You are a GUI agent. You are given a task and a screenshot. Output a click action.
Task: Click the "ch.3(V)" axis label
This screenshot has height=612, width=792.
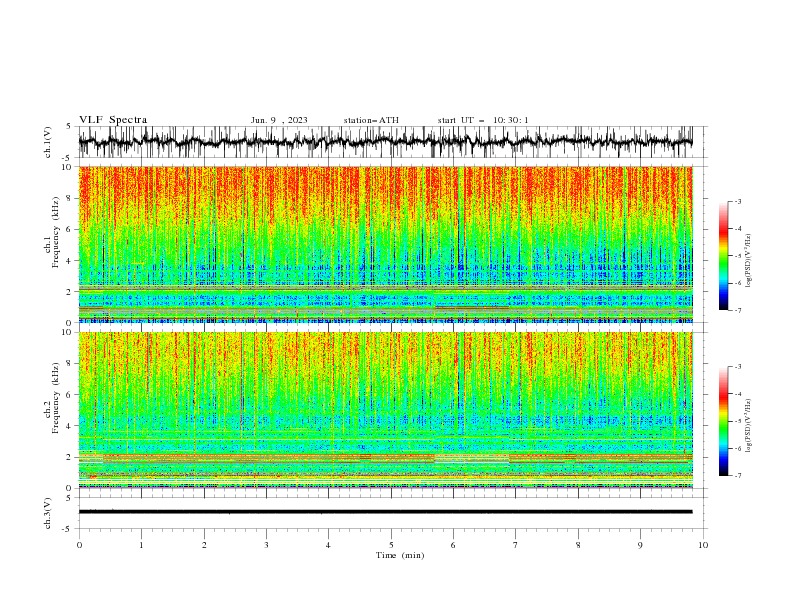coord(48,514)
